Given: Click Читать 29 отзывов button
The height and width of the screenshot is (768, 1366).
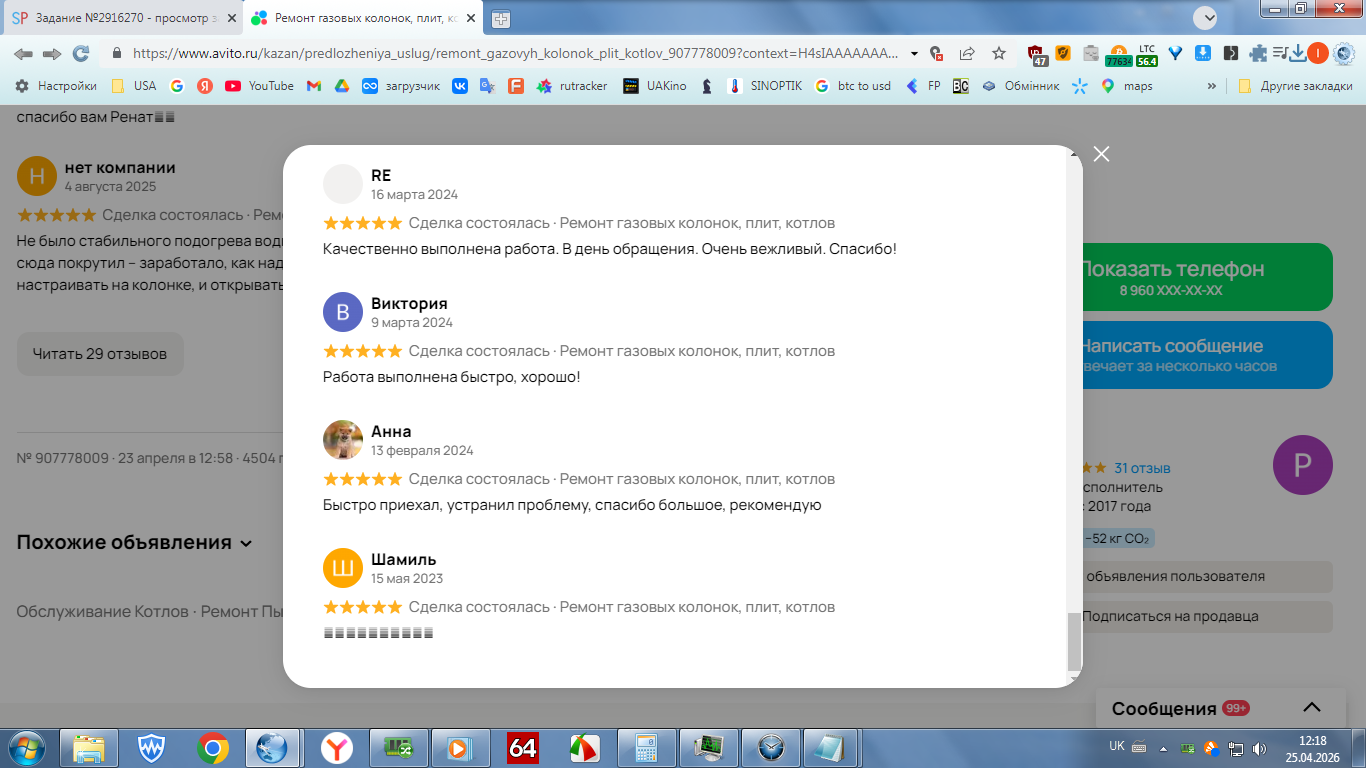Looking at the screenshot, I should [x=100, y=354].
